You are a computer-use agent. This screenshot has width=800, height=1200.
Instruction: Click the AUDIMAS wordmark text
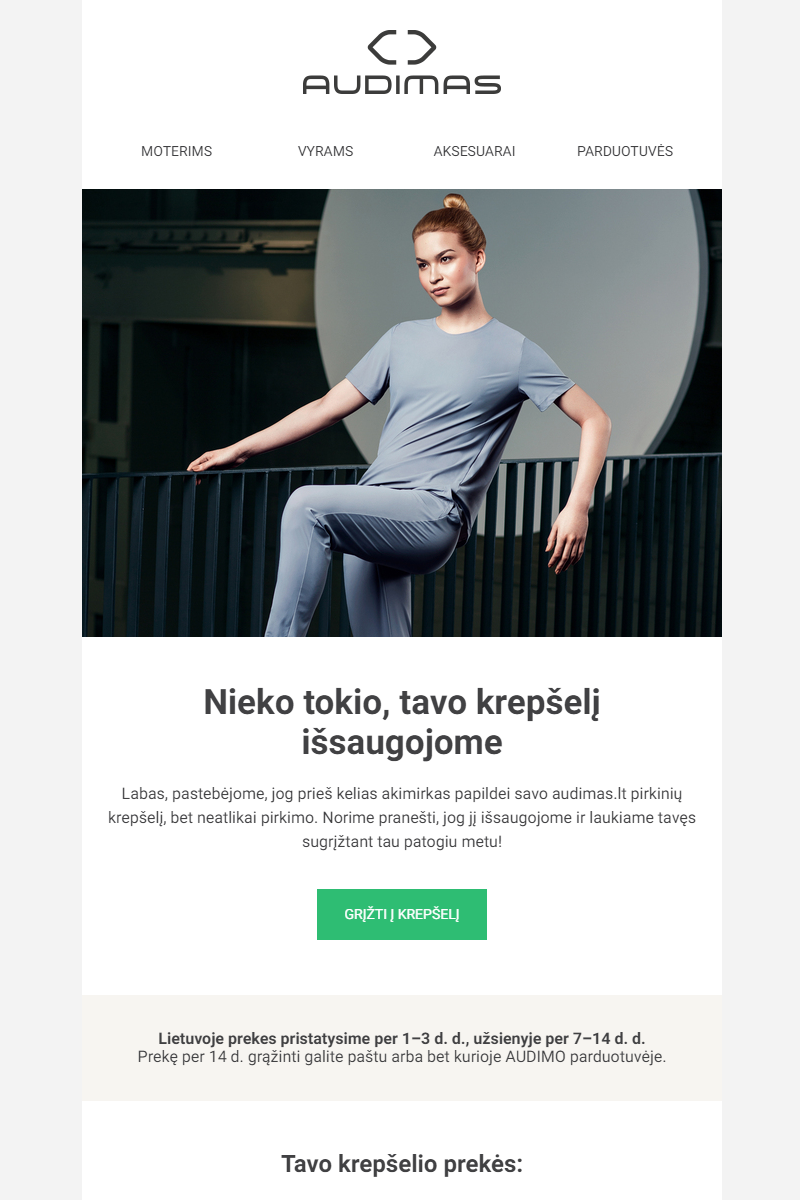tap(402, 84)
